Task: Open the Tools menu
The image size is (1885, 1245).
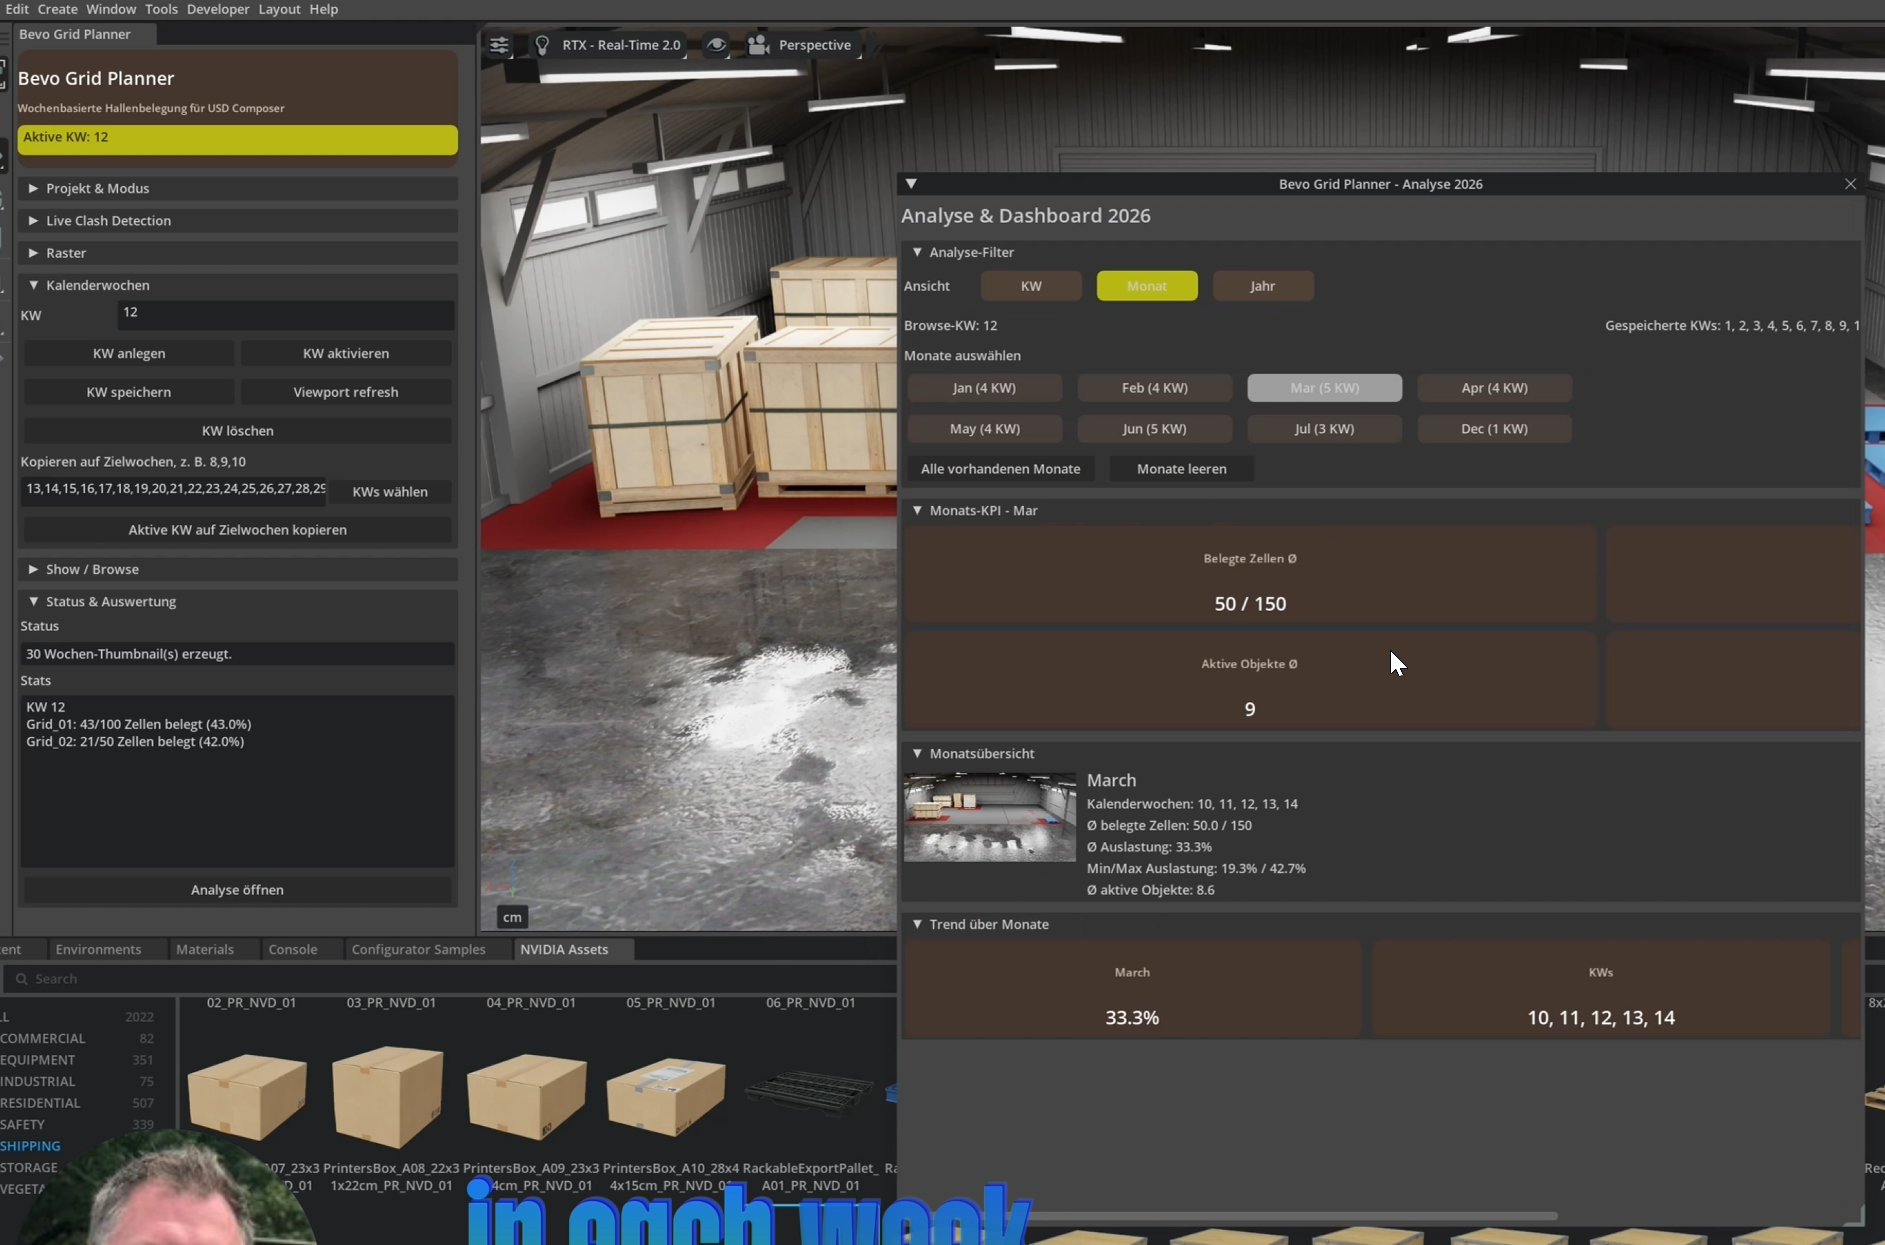Action: pos(161,9)
